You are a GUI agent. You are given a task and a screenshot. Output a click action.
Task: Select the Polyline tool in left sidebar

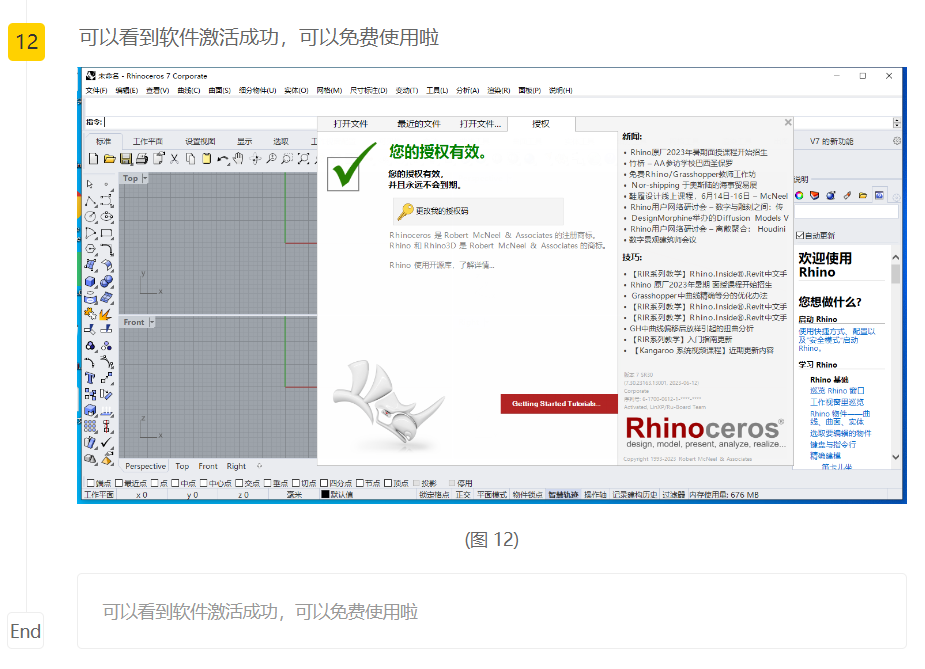click(90, 201)
